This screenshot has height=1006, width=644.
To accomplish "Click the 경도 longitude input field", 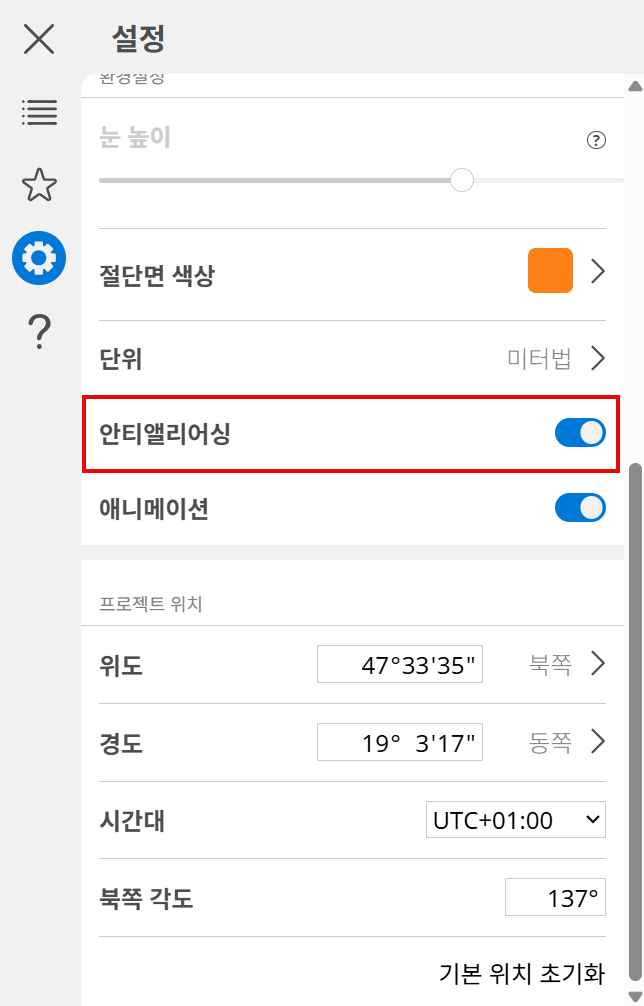I will [x=400, y=742].
